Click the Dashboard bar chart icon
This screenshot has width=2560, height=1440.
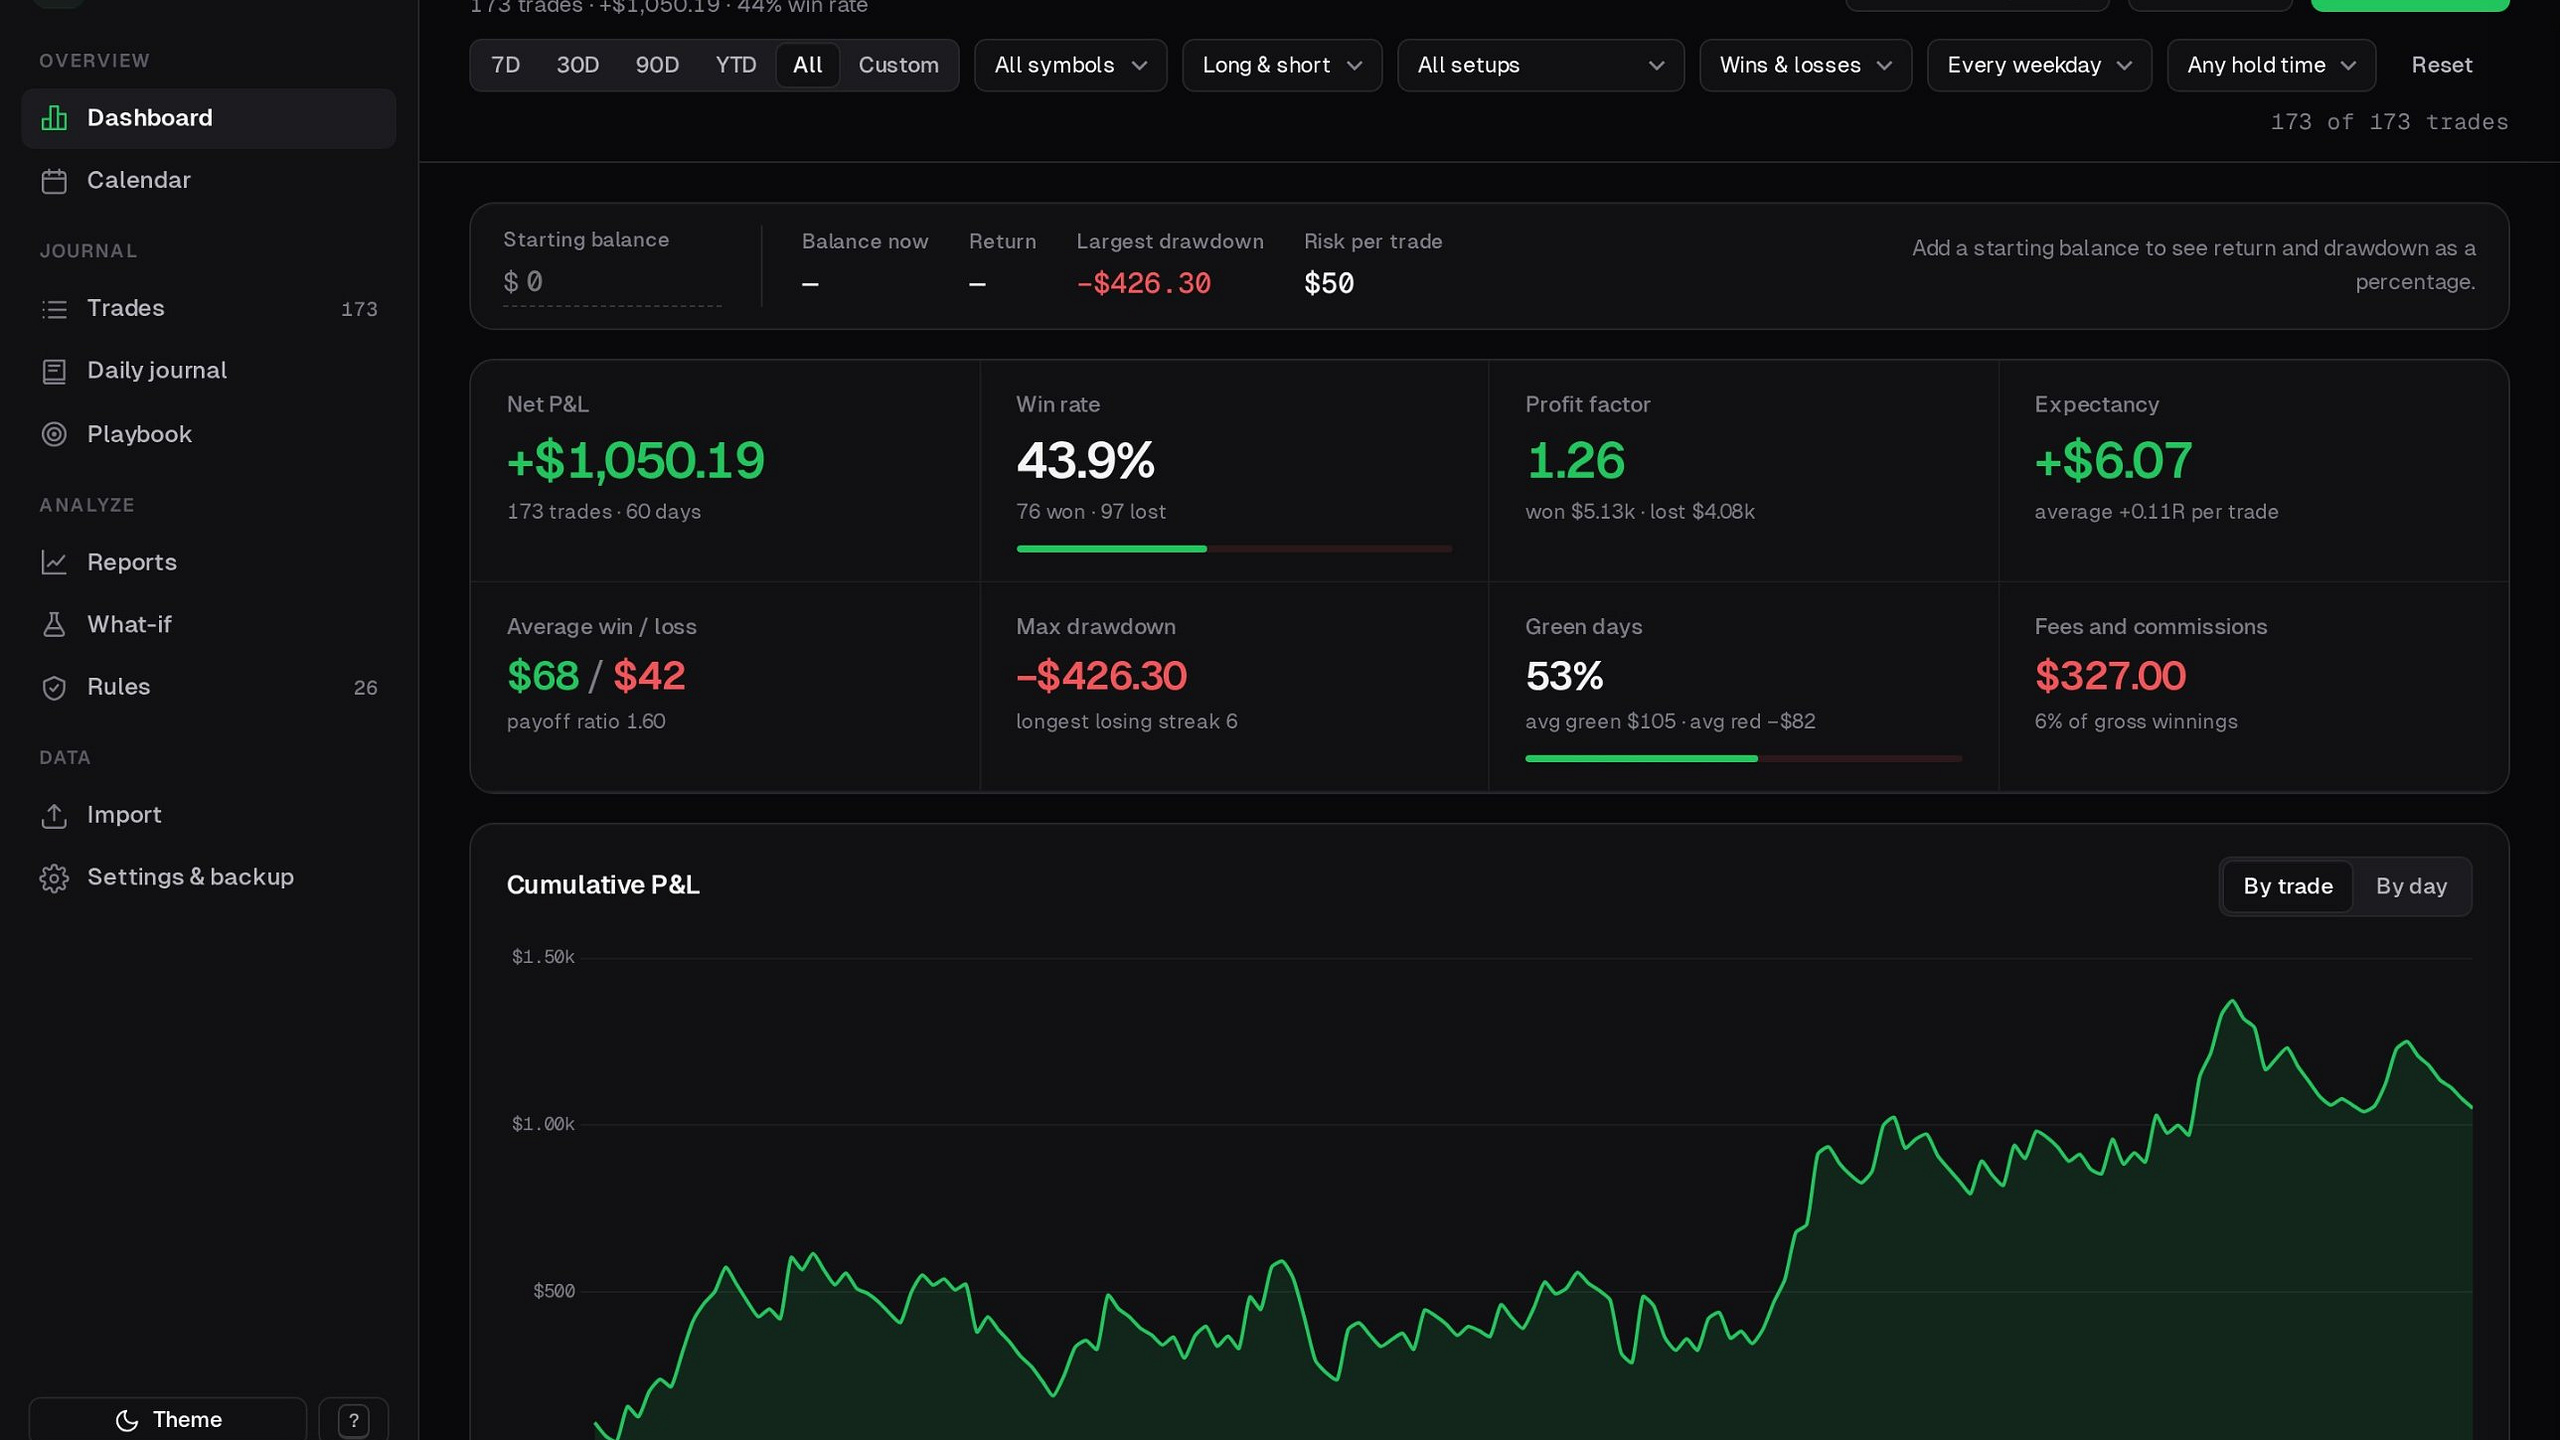point(54,118)
